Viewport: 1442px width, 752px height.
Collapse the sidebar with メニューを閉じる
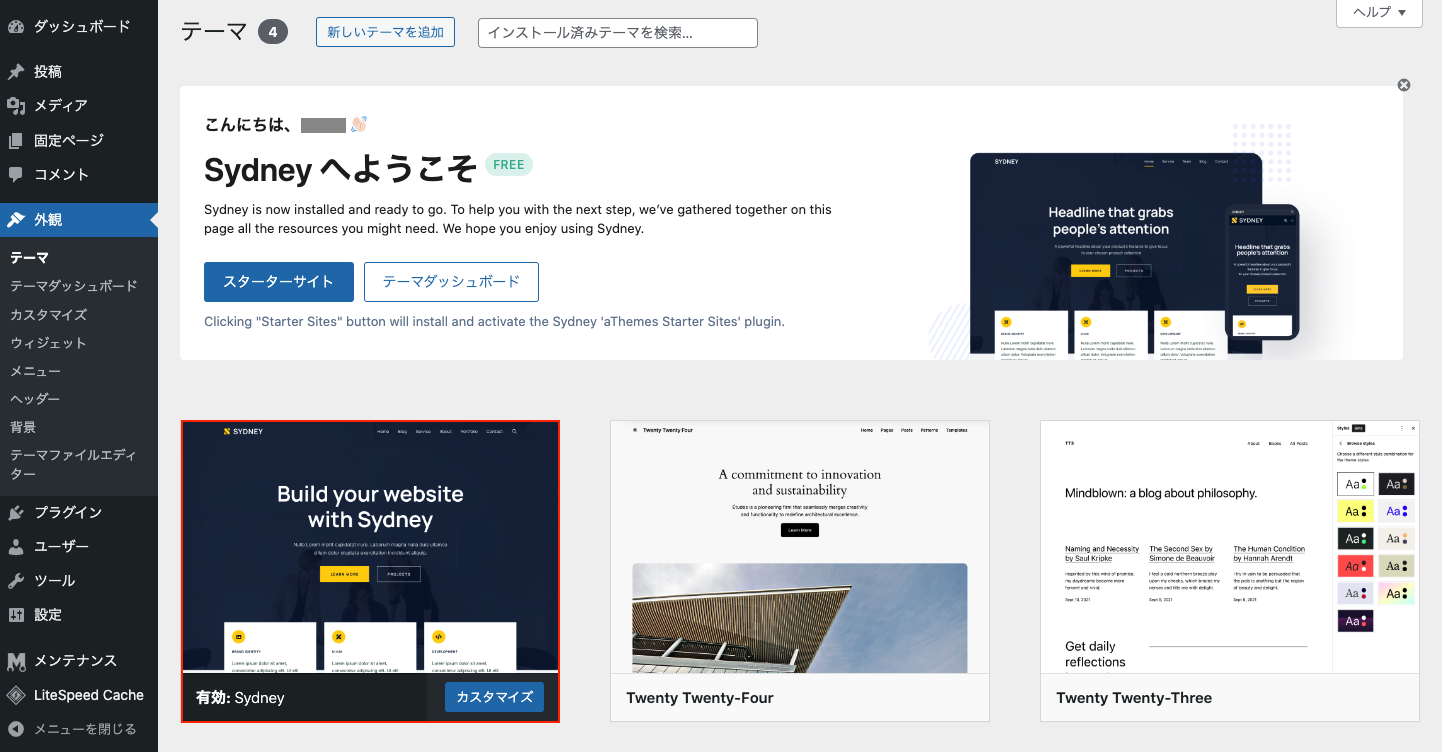click(x=71, y=729)
